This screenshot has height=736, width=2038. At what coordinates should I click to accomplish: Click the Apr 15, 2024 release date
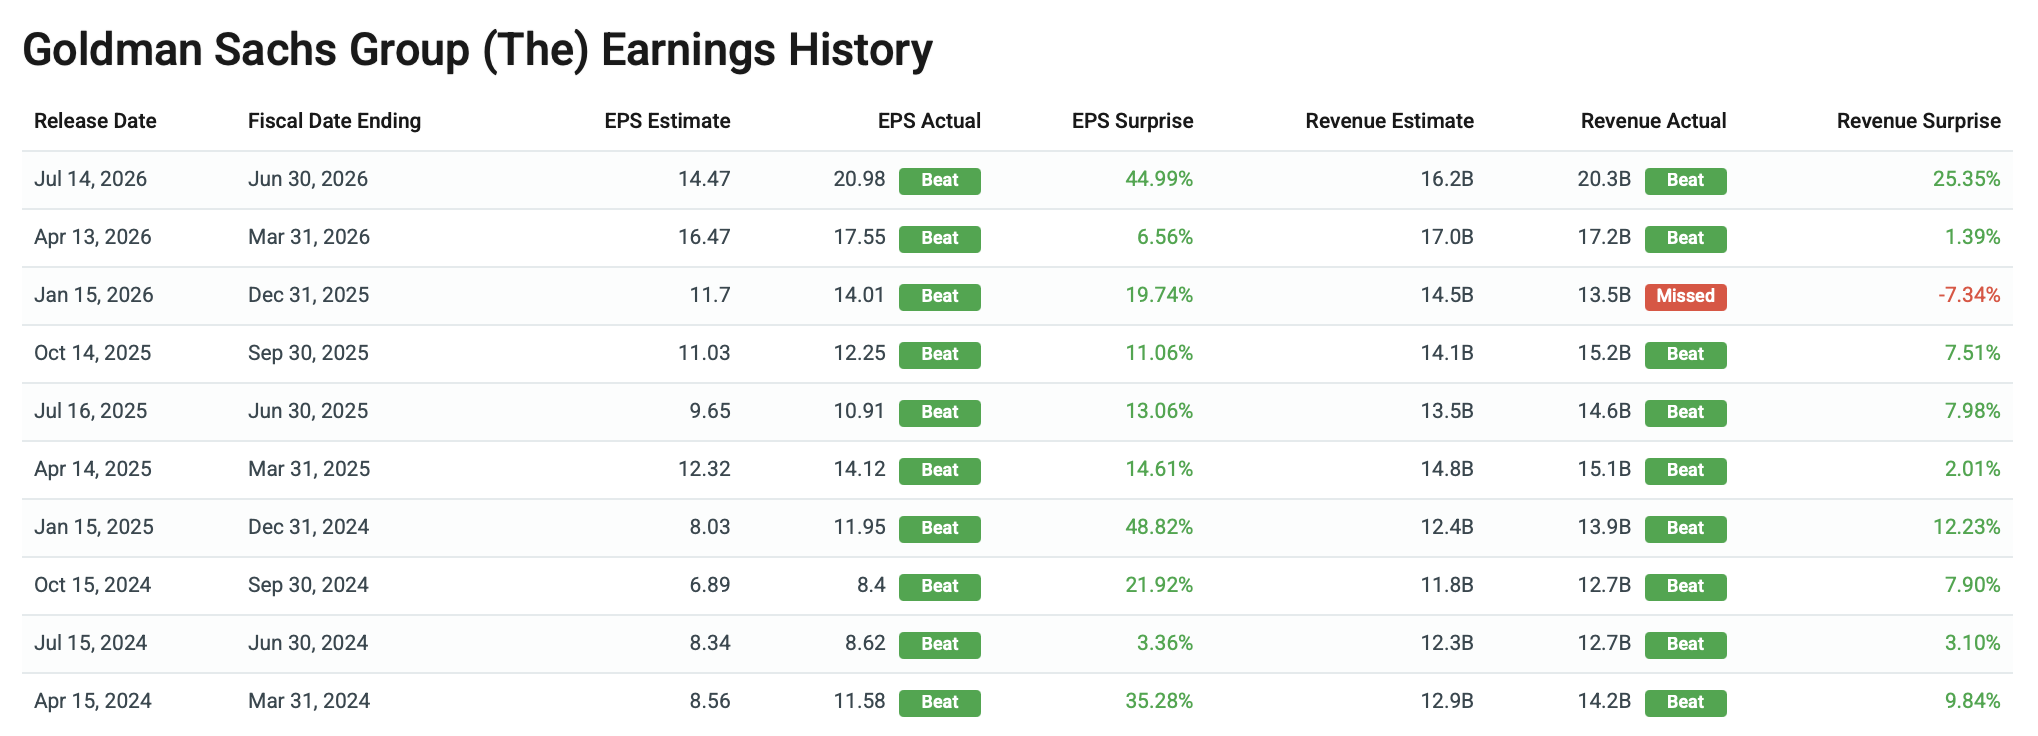pyautogui.click(x=93, y=701)
